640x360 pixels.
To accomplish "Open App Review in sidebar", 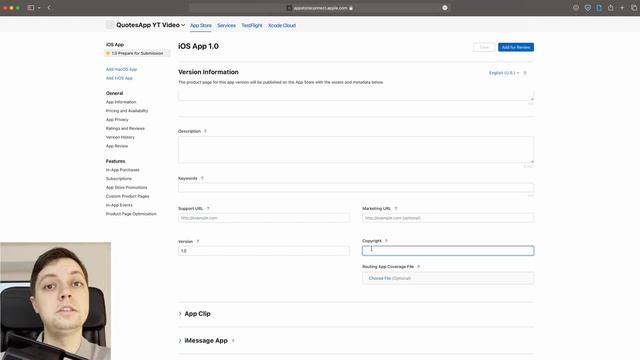I will [117, 146].
